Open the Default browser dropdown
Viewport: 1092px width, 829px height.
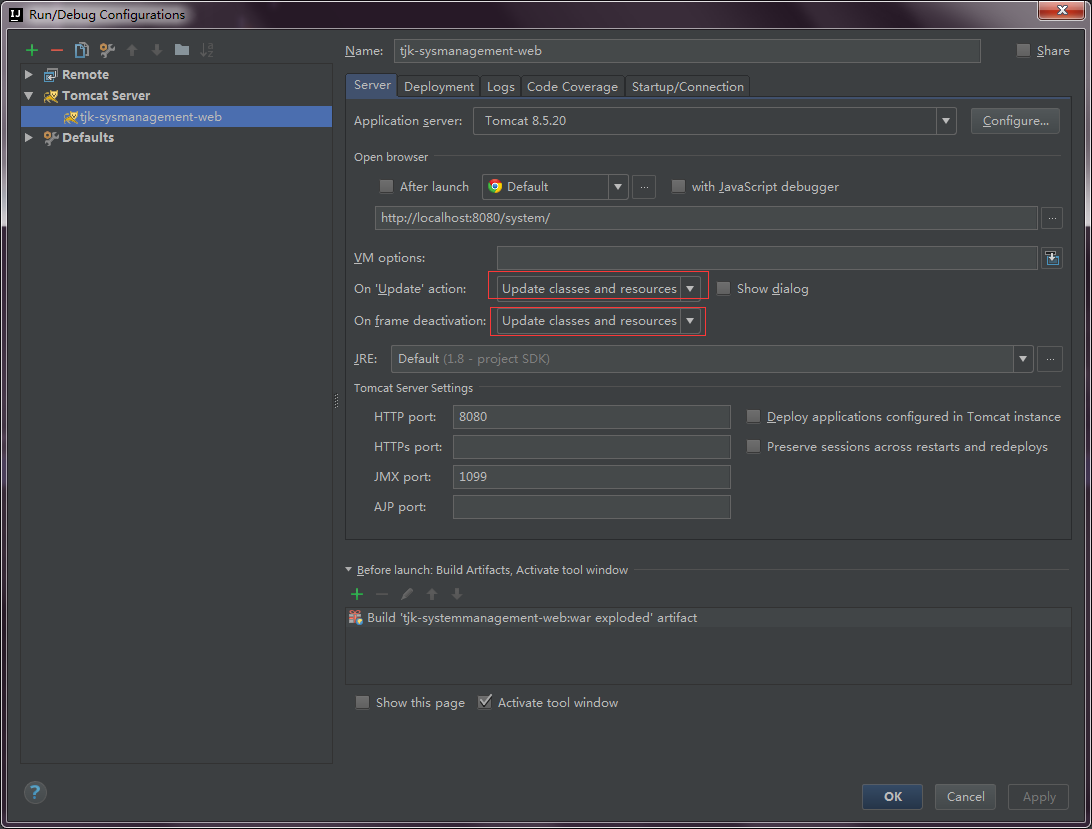coord(618,187)
